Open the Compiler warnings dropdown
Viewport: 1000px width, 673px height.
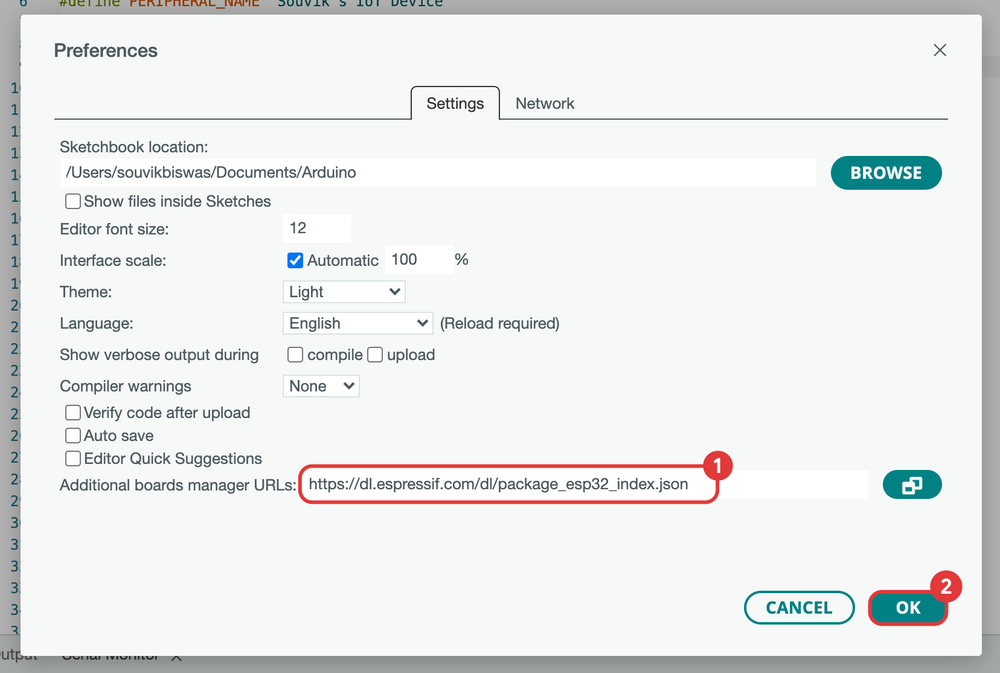320,385
